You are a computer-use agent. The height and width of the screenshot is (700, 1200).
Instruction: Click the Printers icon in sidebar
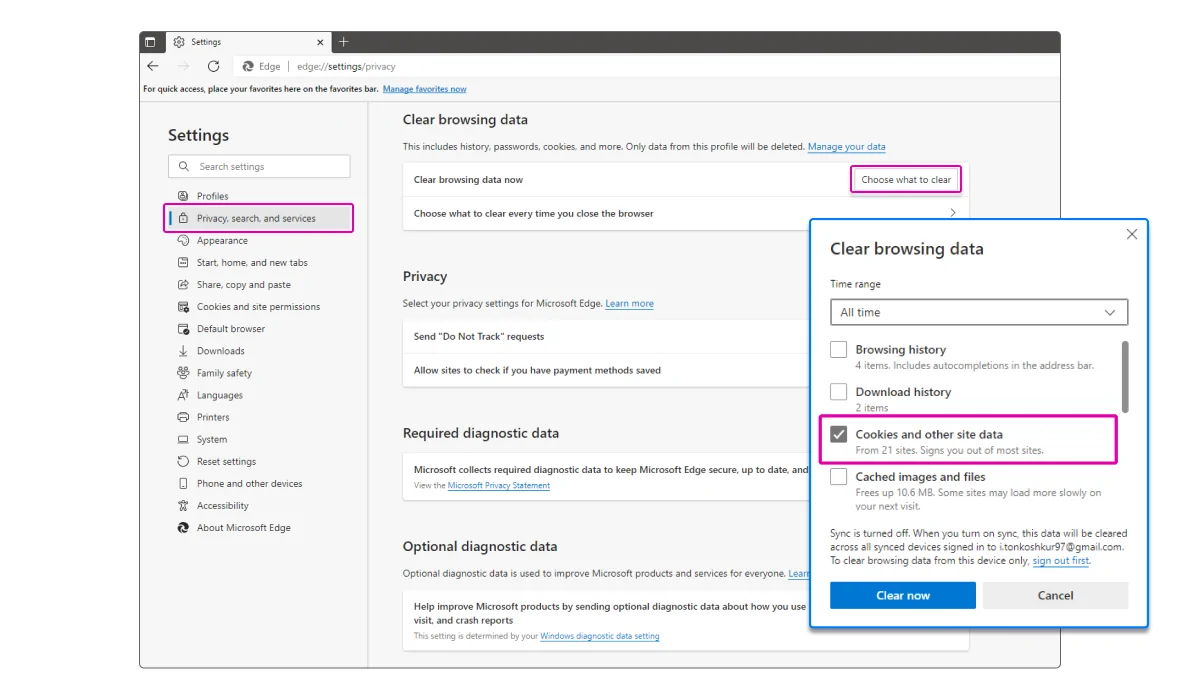pyautogui.click(x=183, y=417)
